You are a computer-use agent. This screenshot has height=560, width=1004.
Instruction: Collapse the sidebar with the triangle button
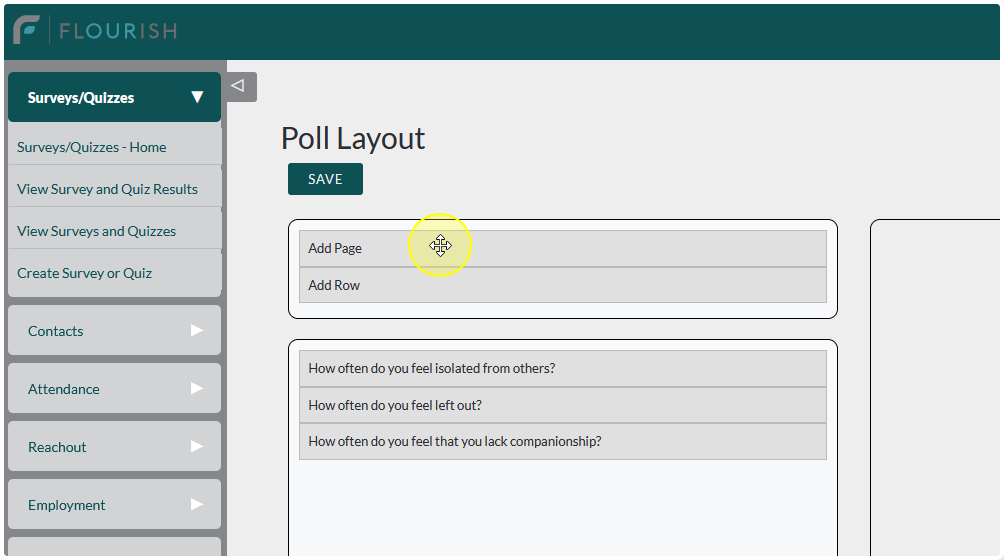coord(238,86)
